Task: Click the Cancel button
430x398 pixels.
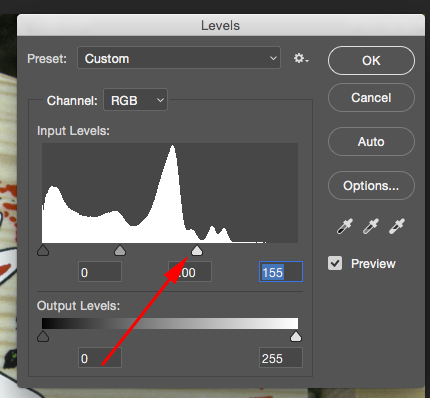Action: click(371, 98)
